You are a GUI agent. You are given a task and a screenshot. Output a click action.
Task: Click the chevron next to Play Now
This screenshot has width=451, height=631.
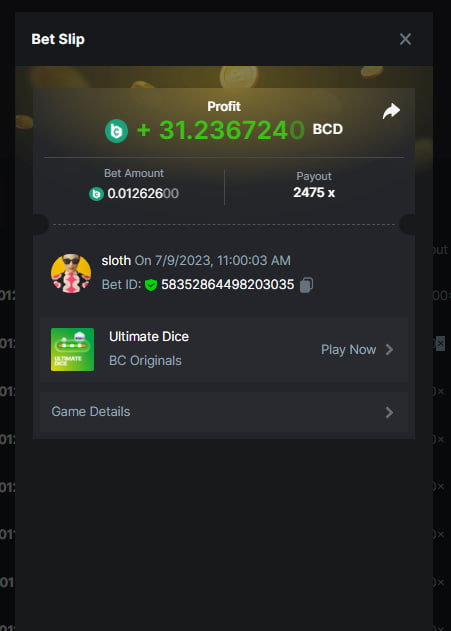tap(389, 350)
